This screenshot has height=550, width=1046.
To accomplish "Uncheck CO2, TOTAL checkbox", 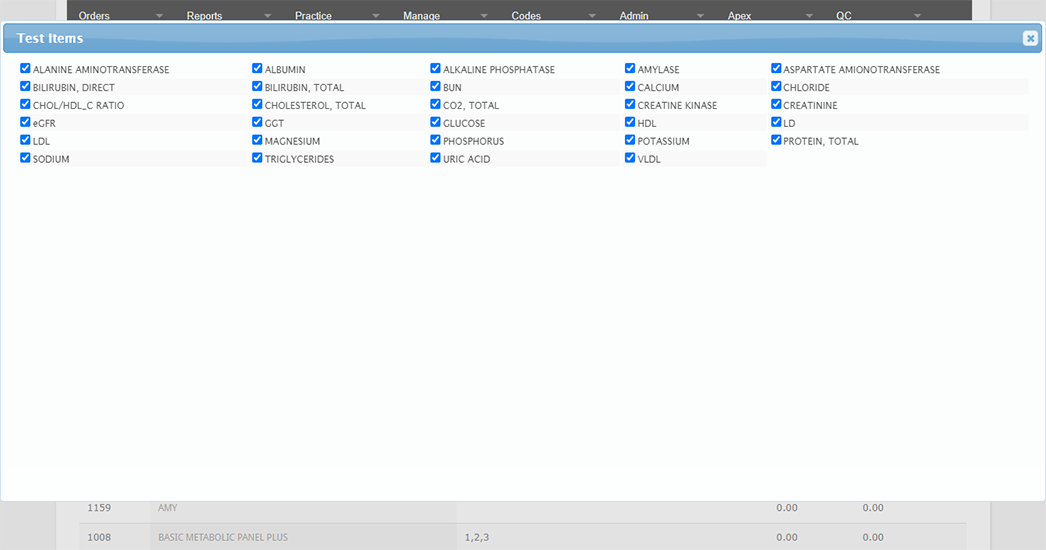I will (436, 104).
